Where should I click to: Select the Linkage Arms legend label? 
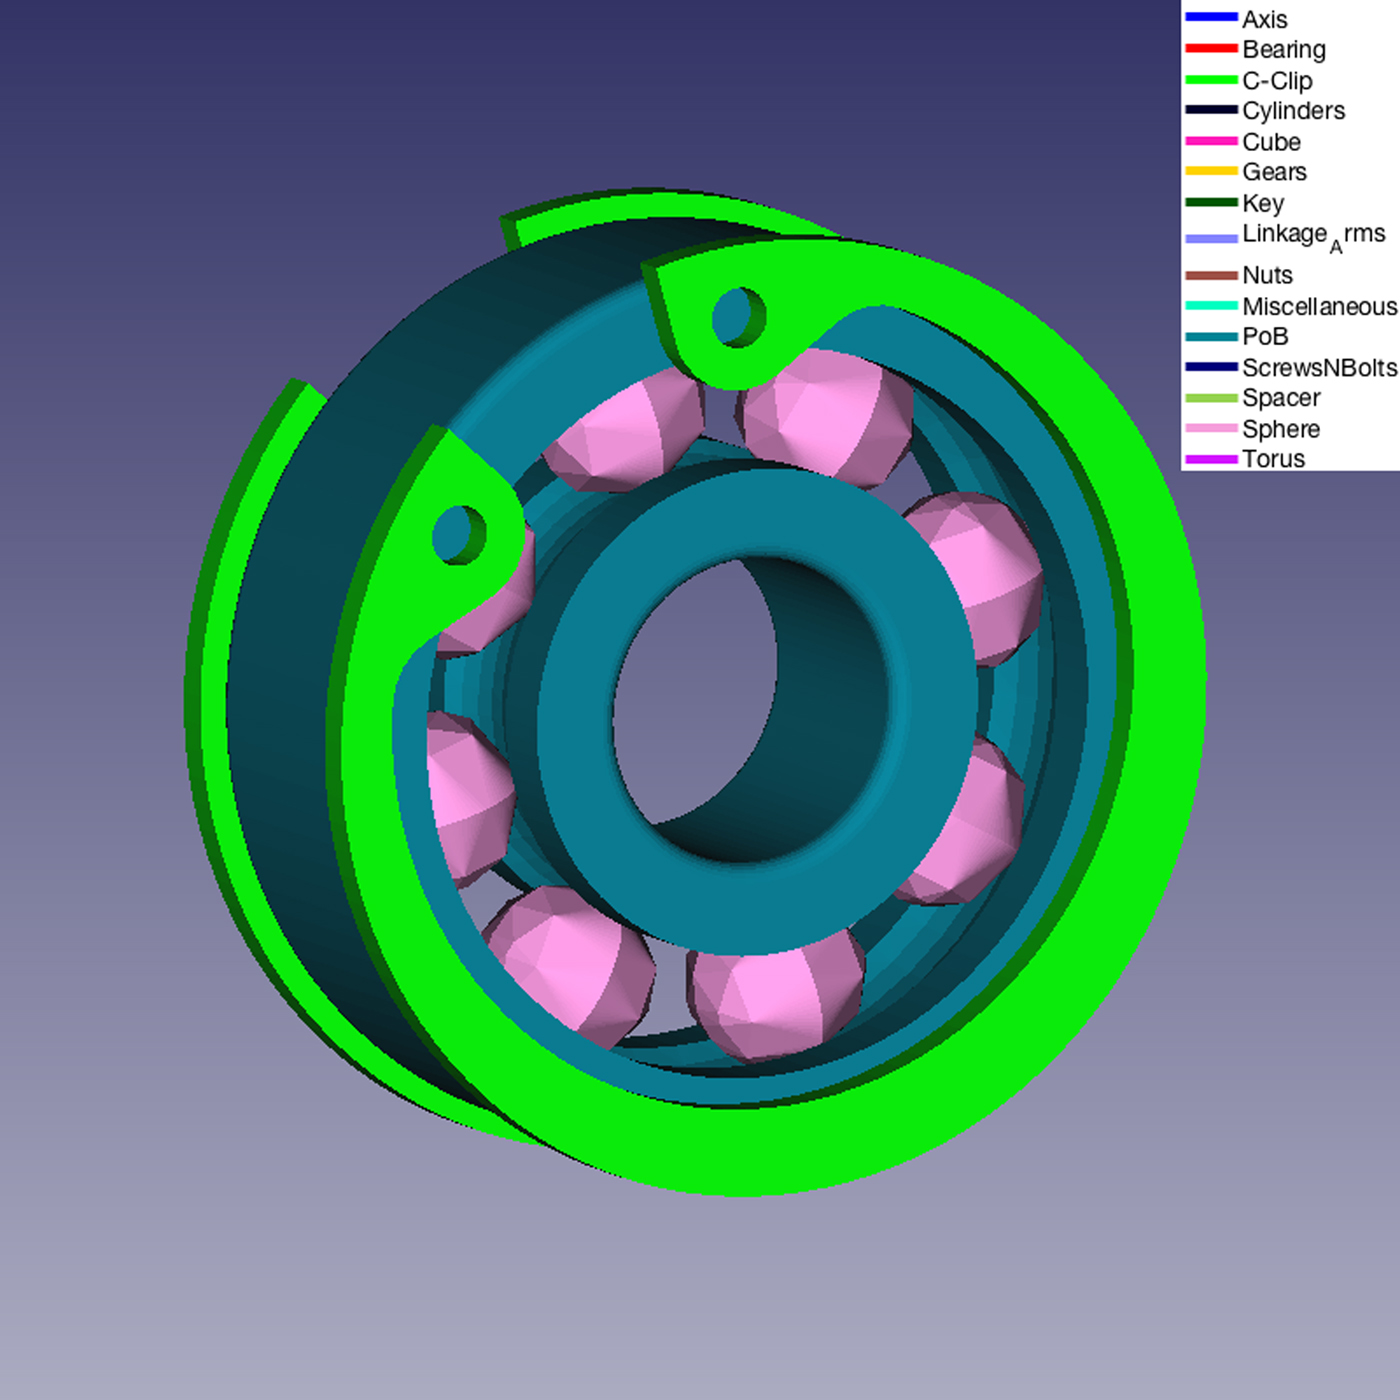[1313, 235]
